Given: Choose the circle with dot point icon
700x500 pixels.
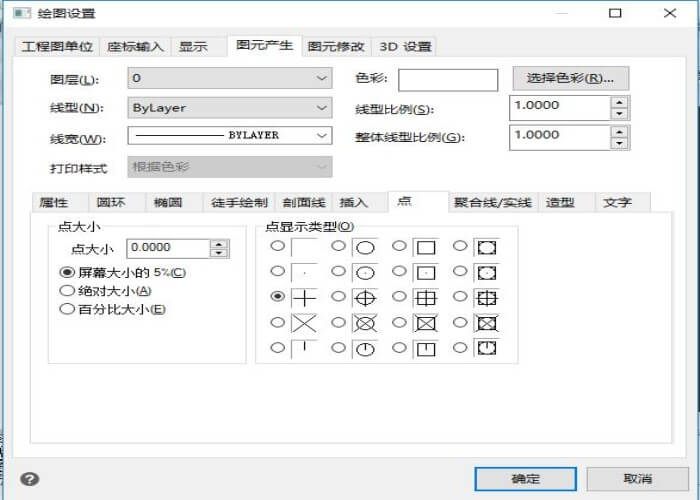Looking at the screenshot, I should click(x=365, y=272).
